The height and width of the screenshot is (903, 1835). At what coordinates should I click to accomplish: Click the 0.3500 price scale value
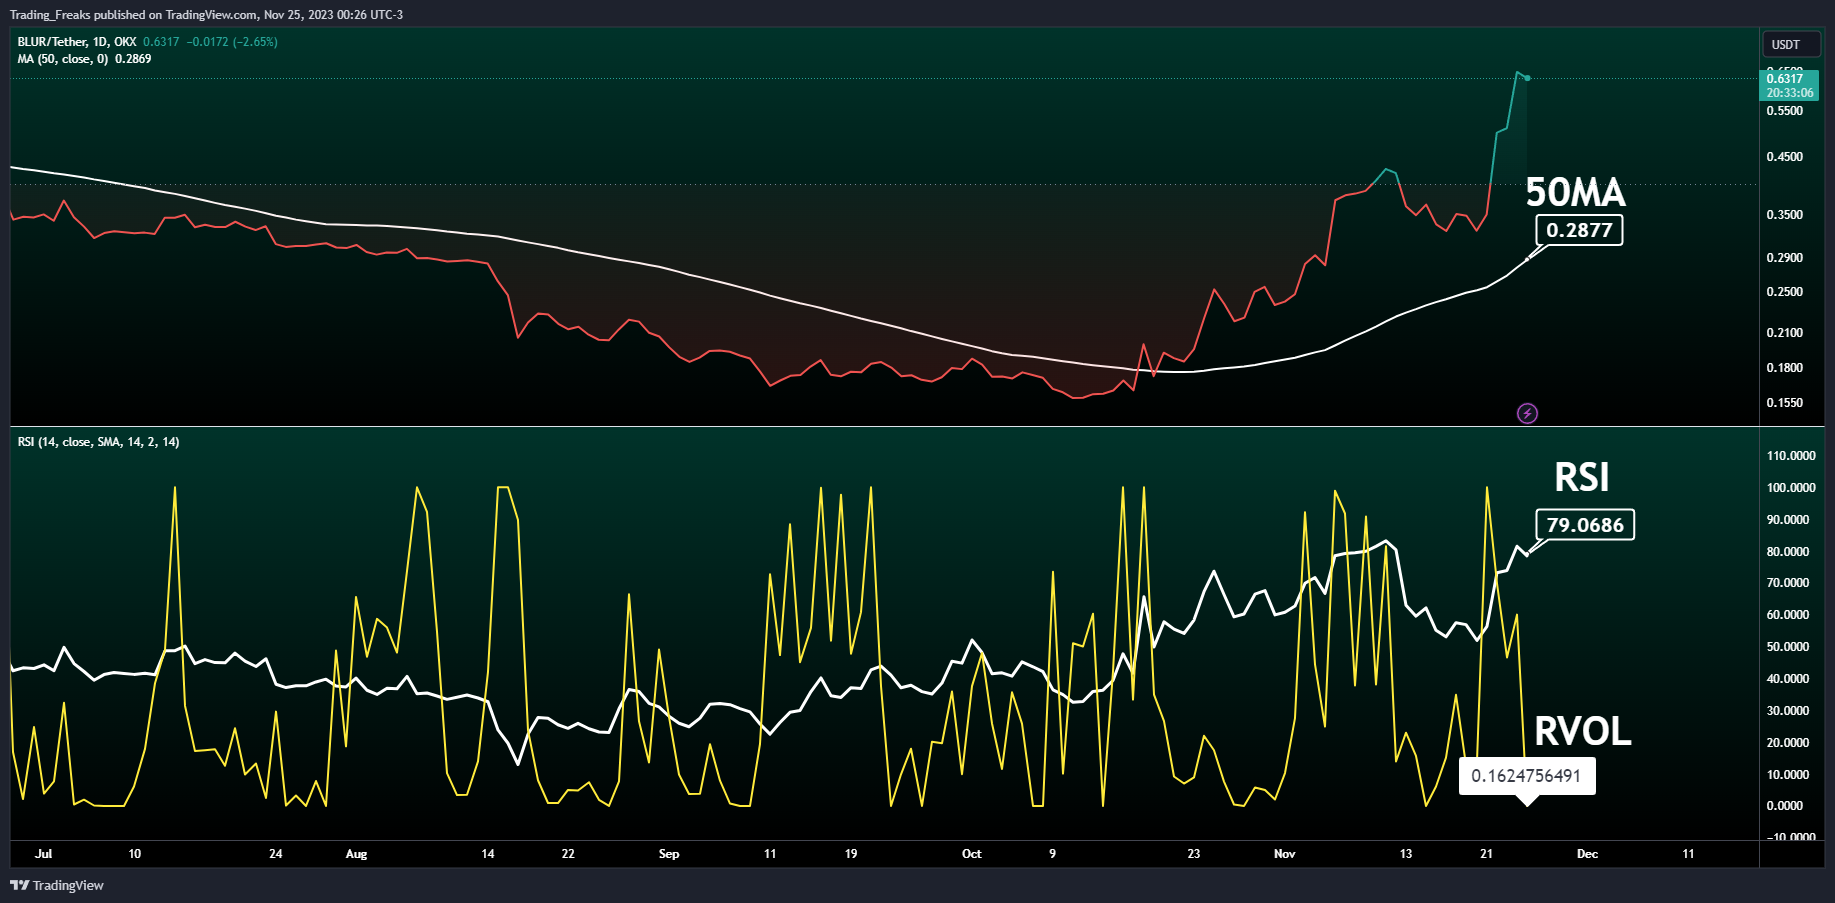tap(1785, 215)
